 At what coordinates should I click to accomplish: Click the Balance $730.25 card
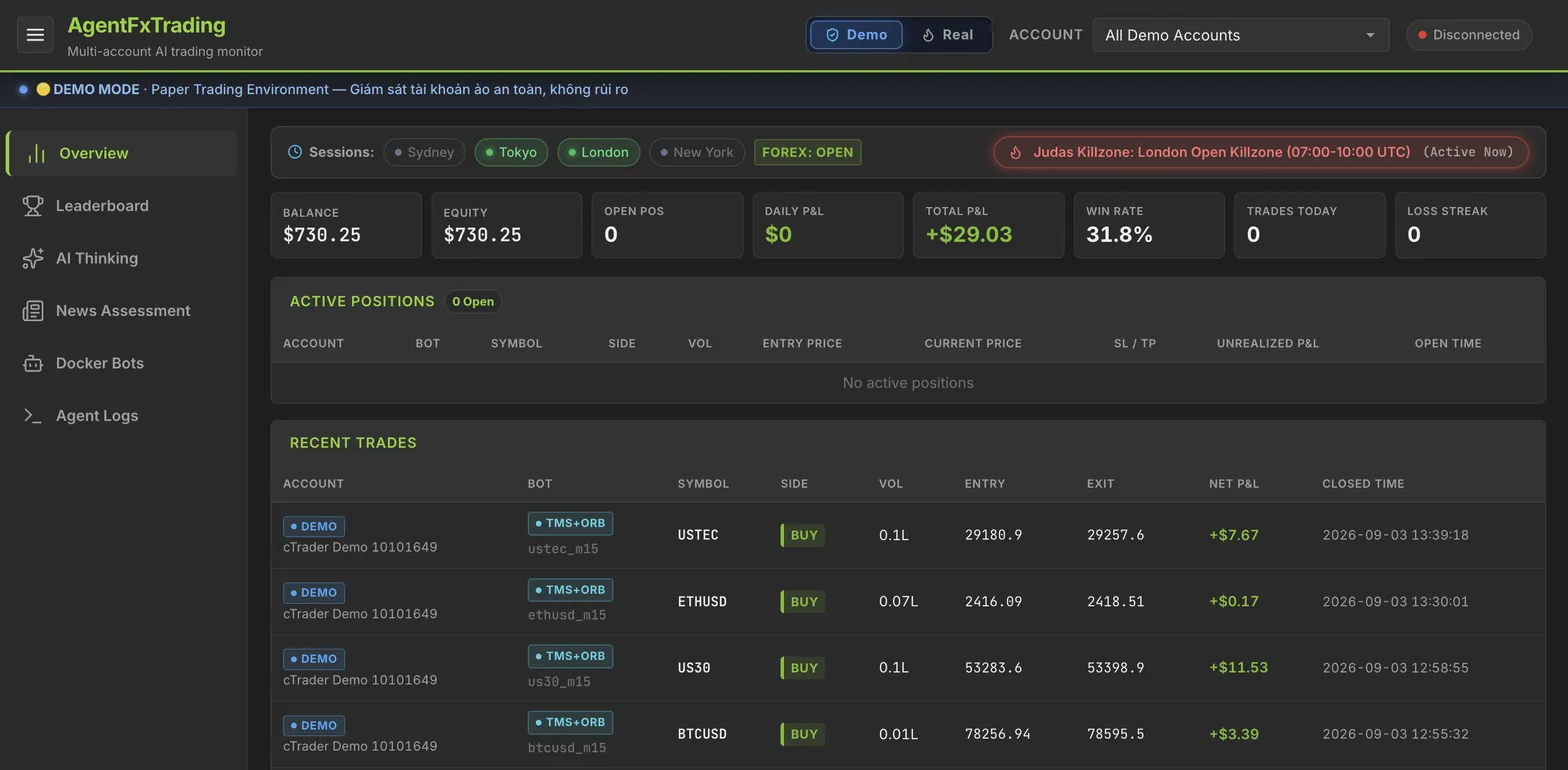(346, 225)
